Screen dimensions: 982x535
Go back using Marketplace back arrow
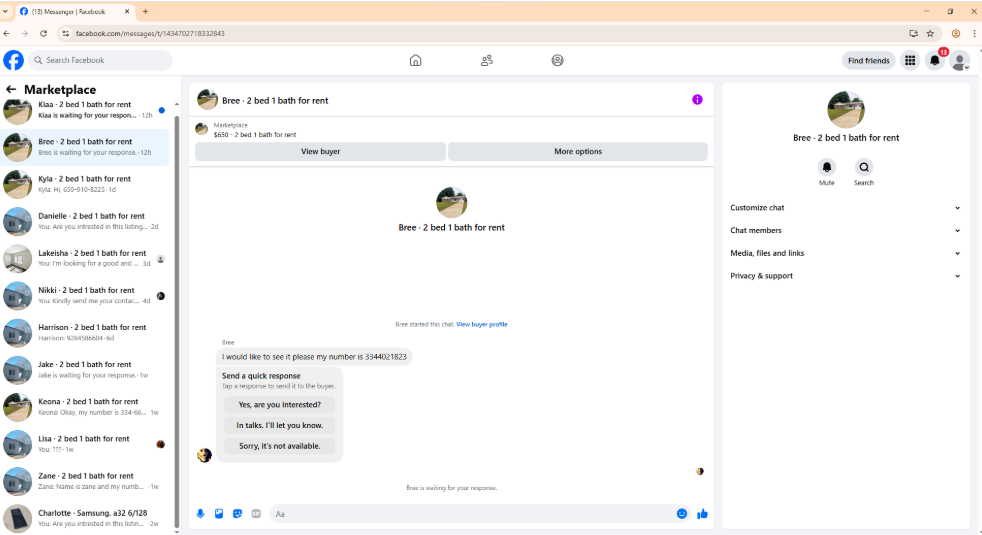11,89
